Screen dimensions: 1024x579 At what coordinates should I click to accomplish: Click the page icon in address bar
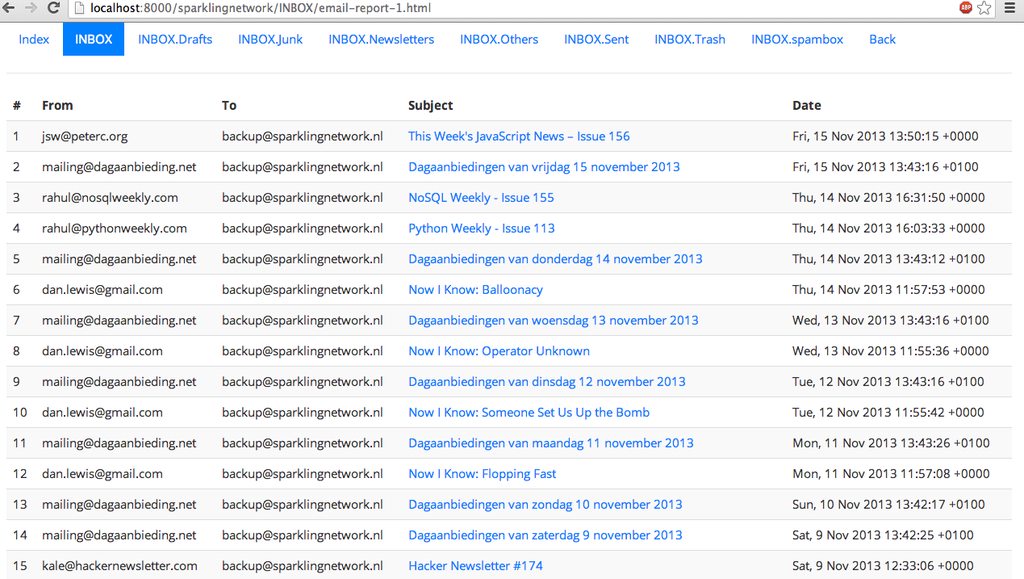pyautogui.click(x=79, y=8)
